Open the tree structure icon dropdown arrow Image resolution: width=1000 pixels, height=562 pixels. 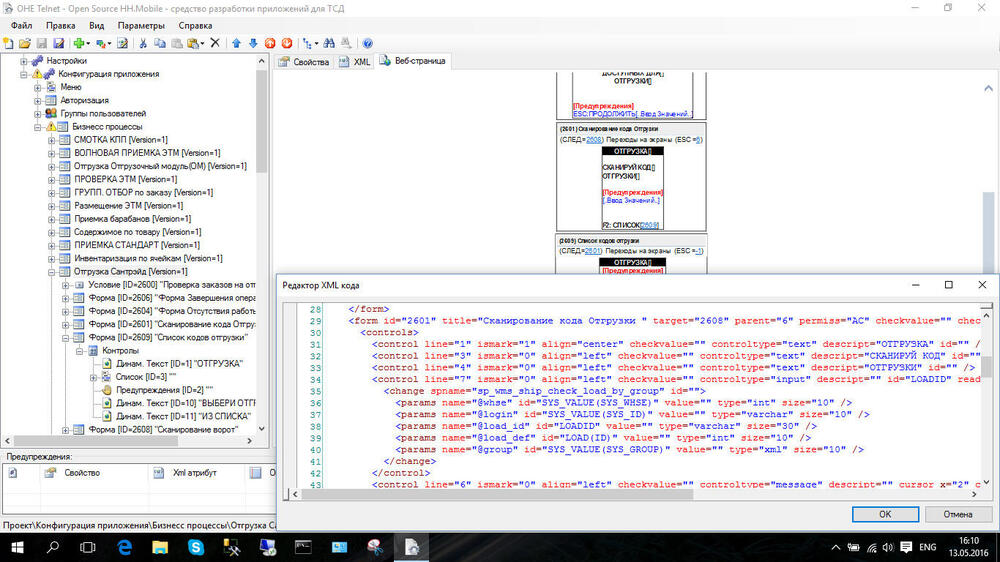pyautogui.click(x=316, y=43)
